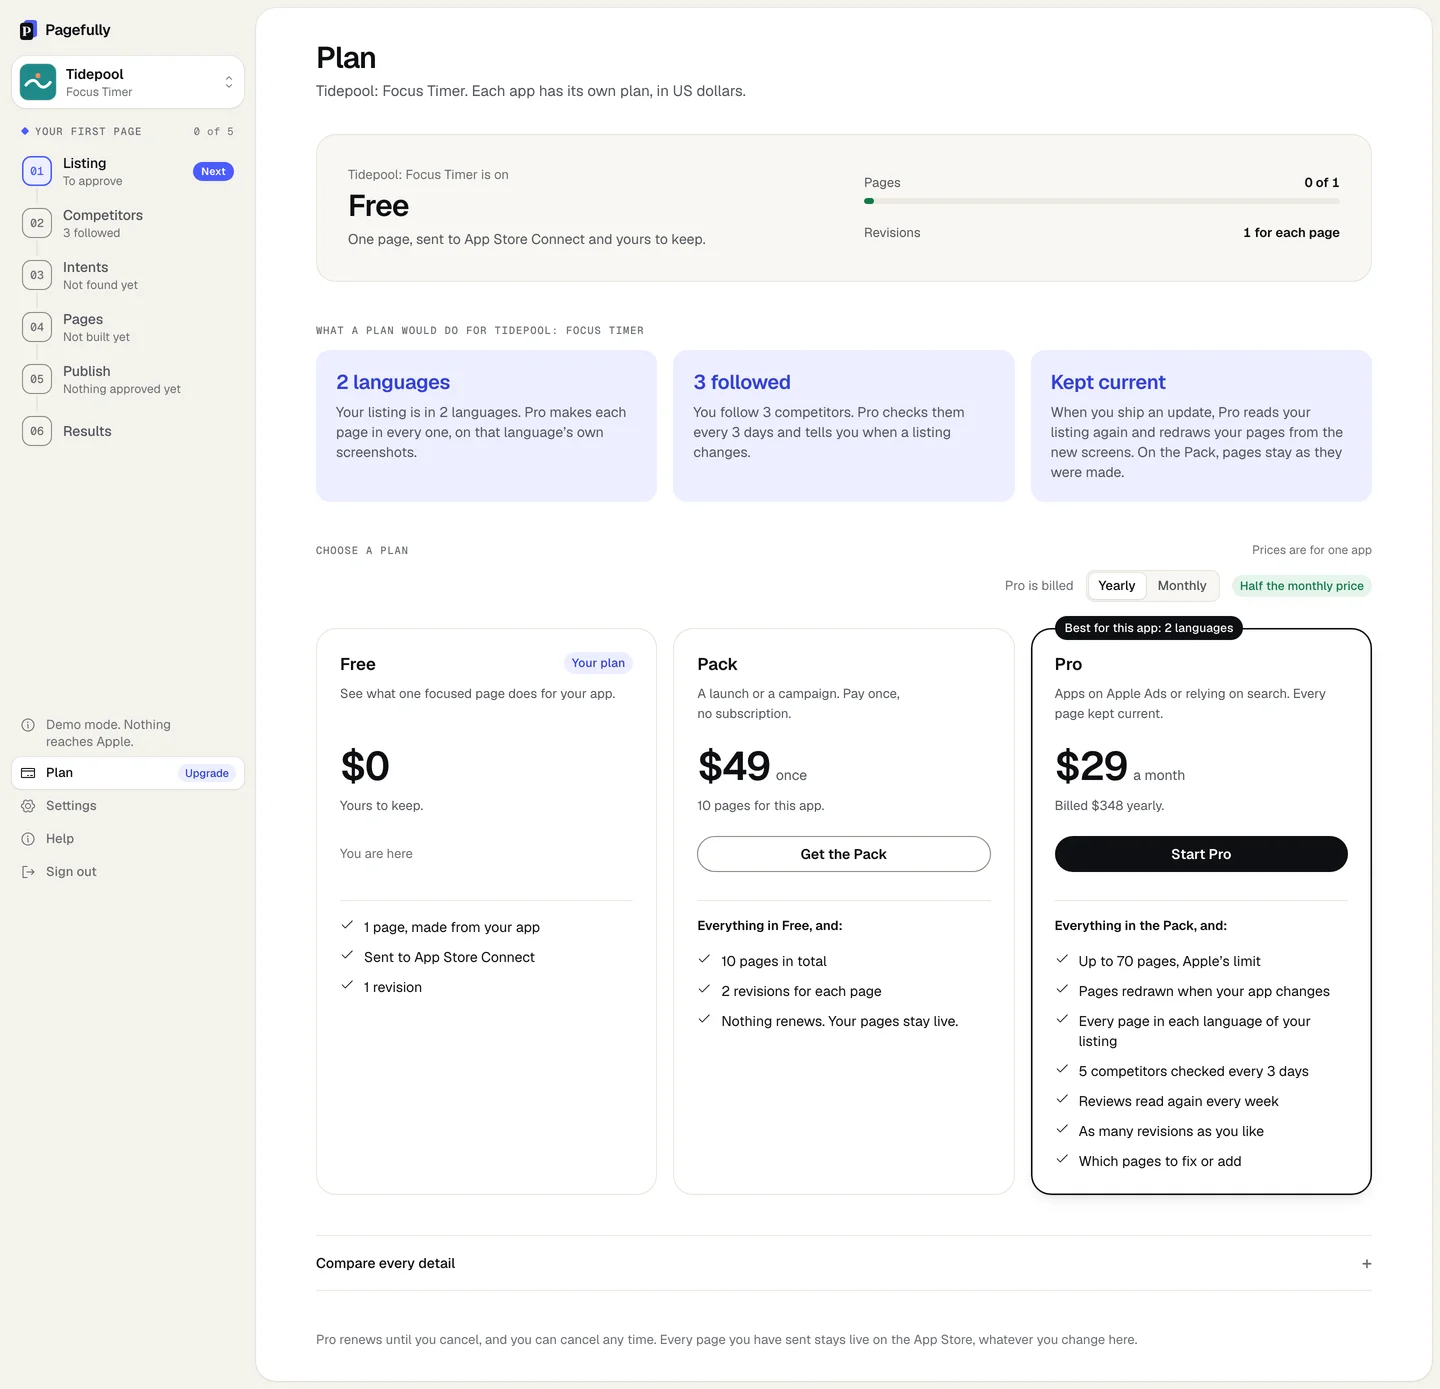Viewport: 1440px width, 1389px height.
Task: Expand Compare every detail plus icon
Action: tap(1367, 1264)
